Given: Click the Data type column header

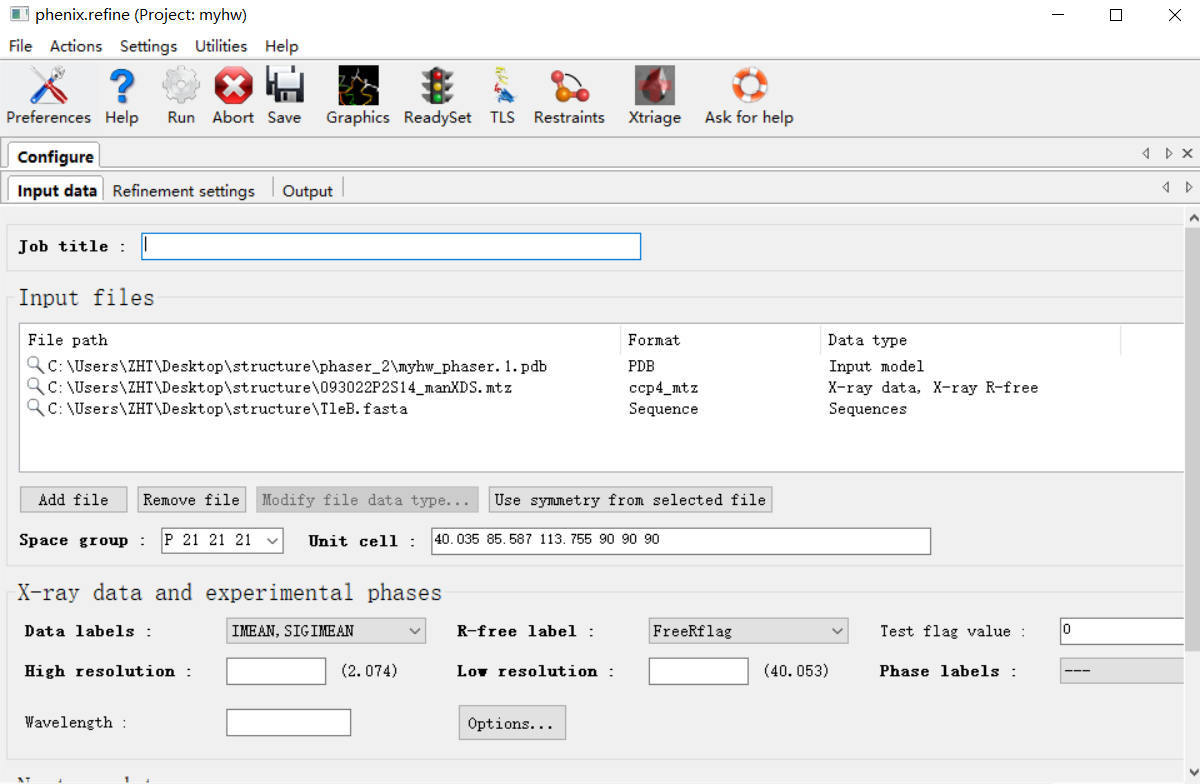Looking at the screenshot, I should 970,340.
